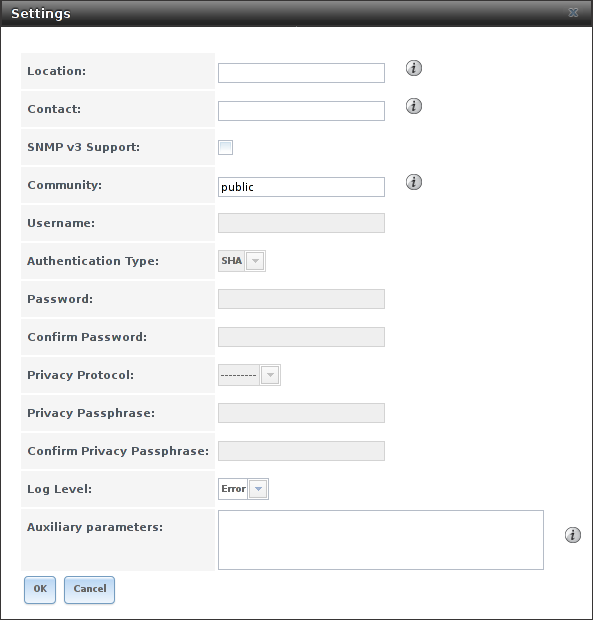Click inside Auxiliary parameters text area
Viewport: 593px width, 620px height.
click(x=381, y=540)
